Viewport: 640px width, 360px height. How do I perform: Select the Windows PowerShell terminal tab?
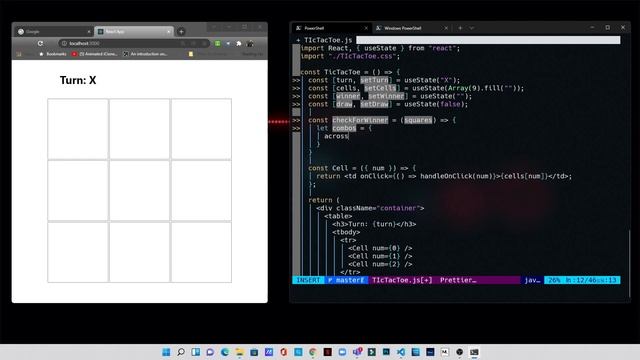click(x=411, y=28)
